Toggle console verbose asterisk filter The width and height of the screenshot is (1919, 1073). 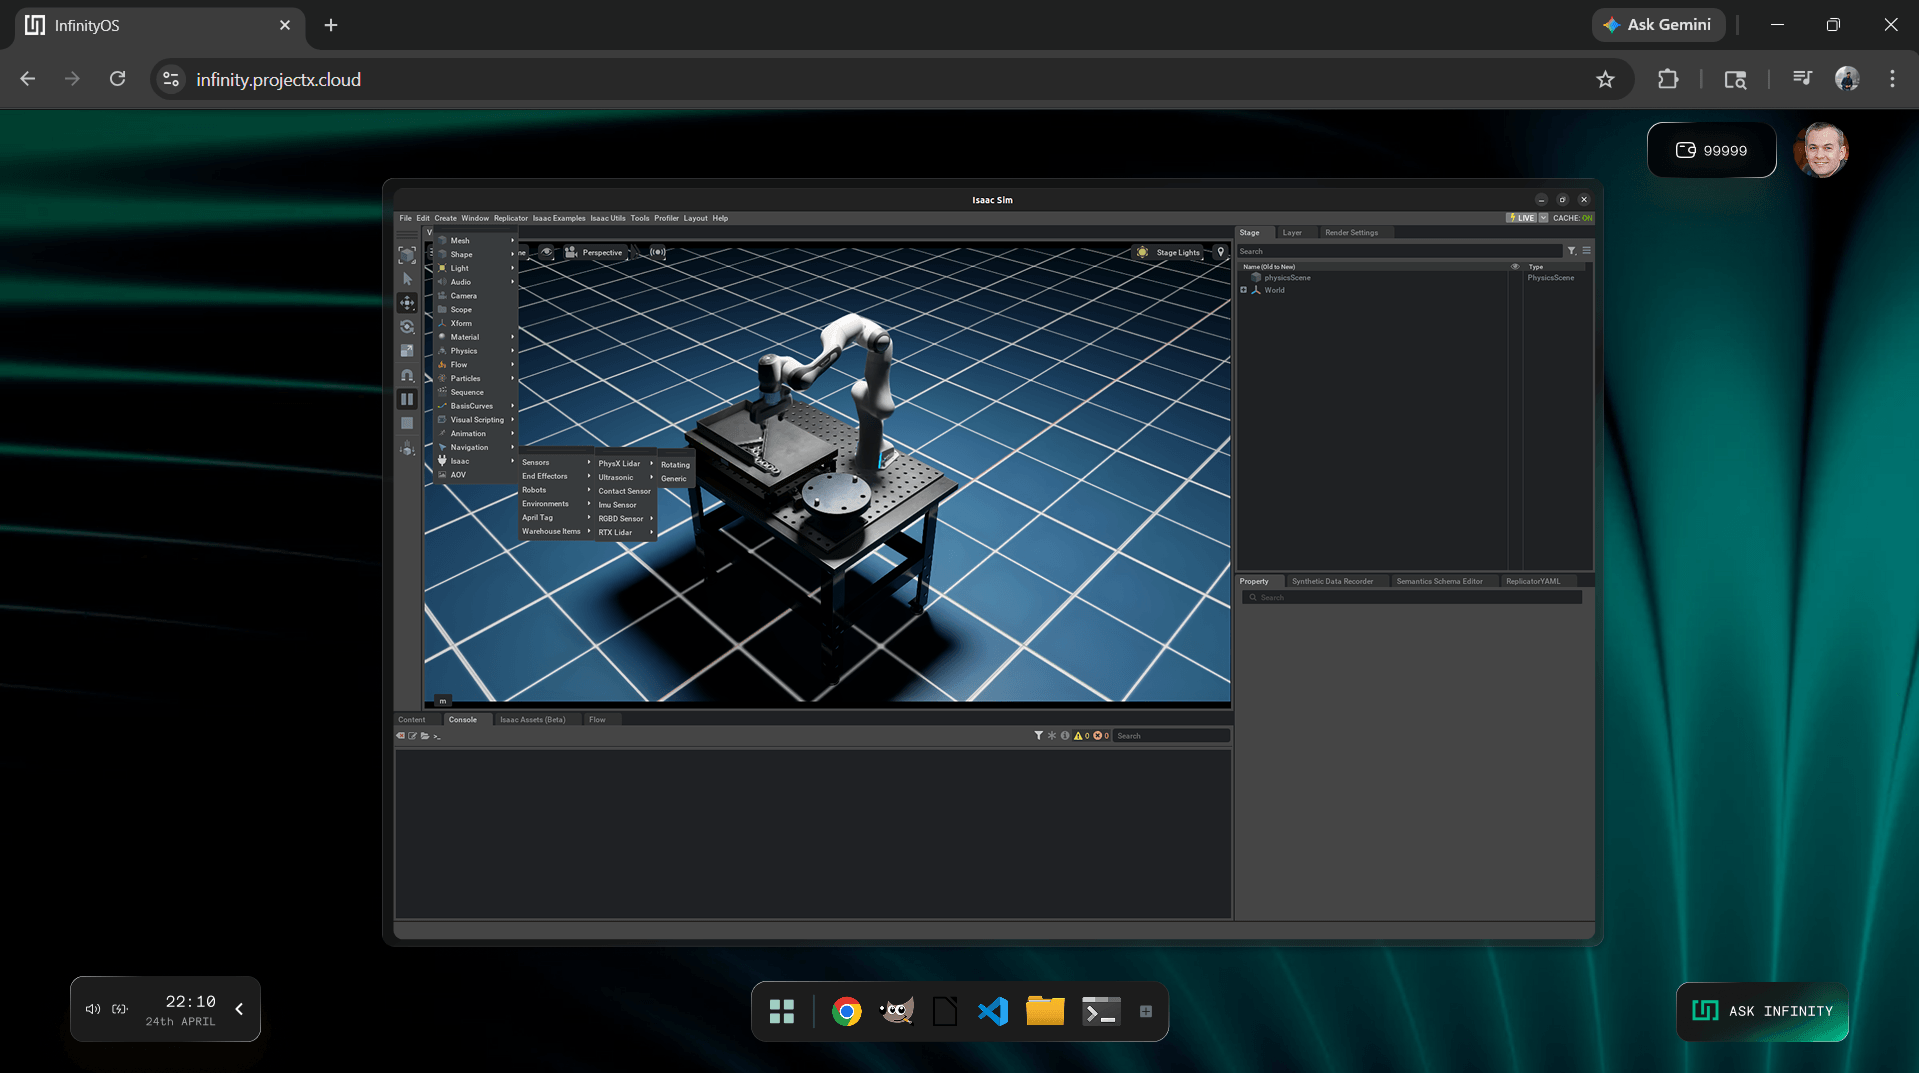pyautogui.click(x=1051, y=736)
